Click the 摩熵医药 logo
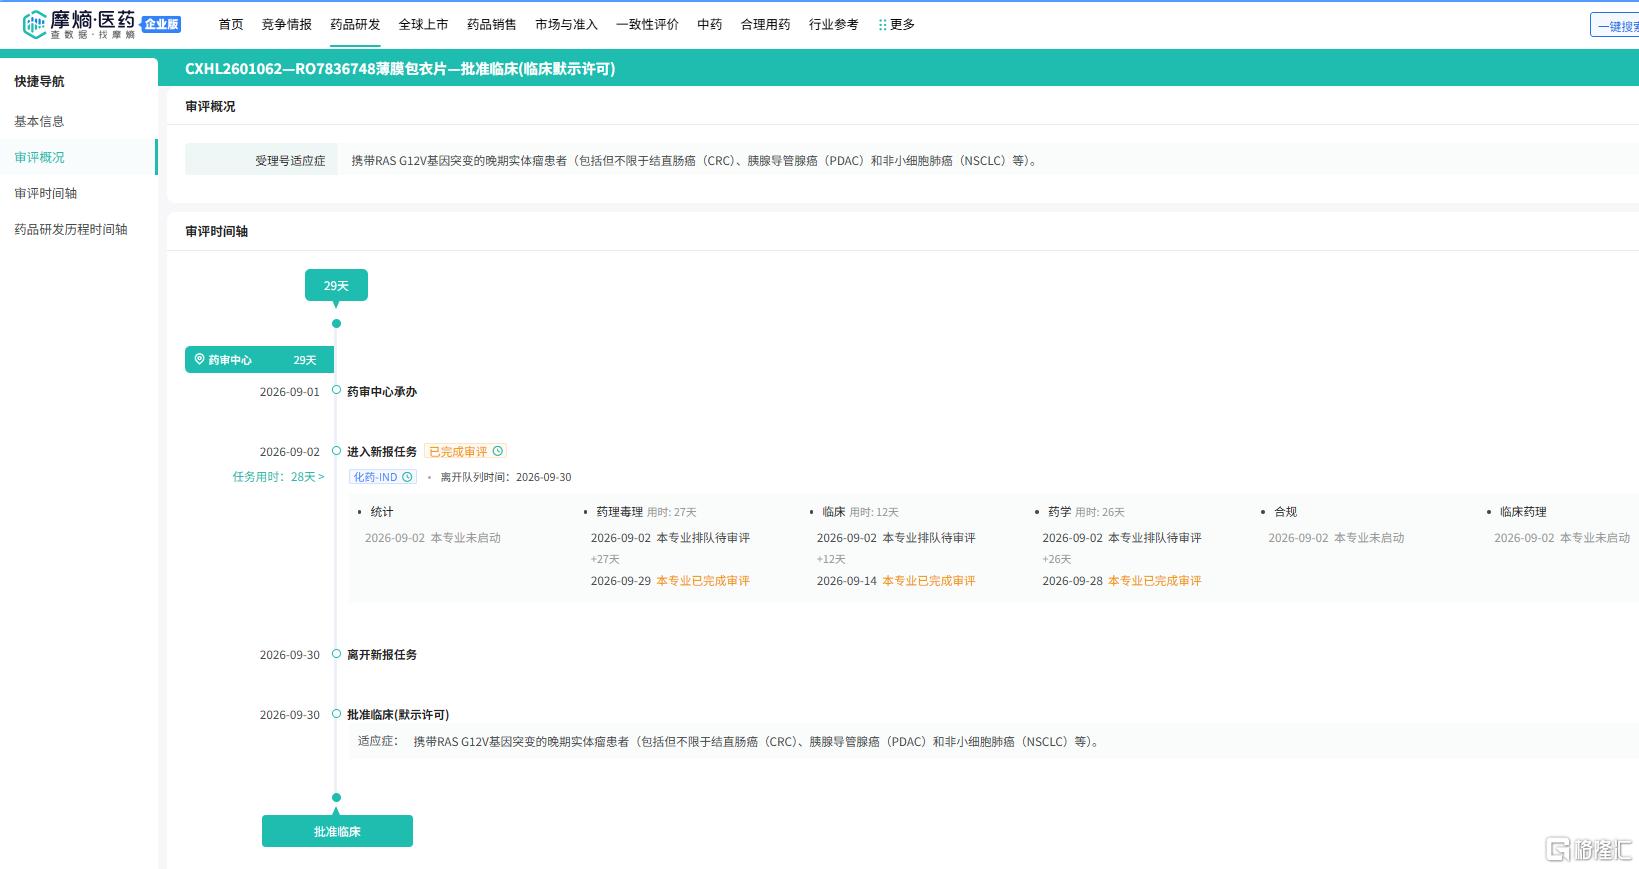1639x869 pixels. pos(79,24)
